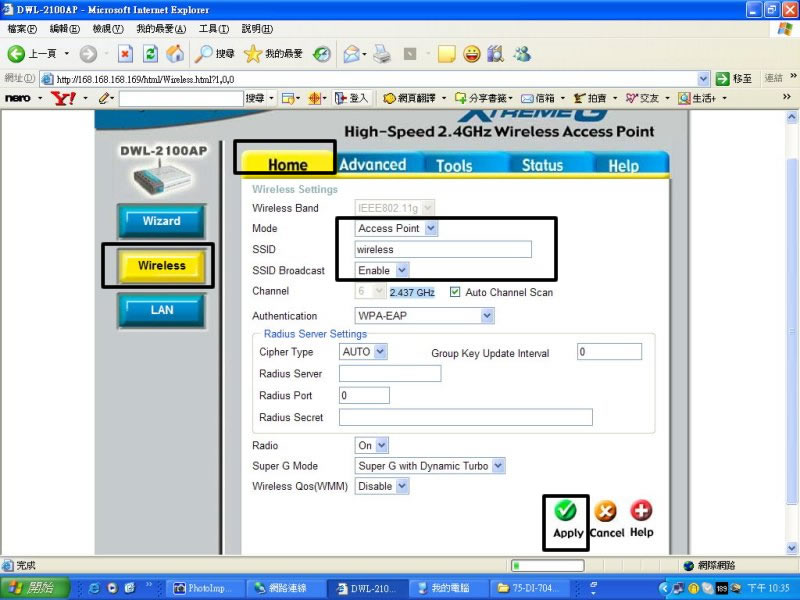Image resolution: width=800 pixels, height=600 pixels.
Task: Click the Windows Start button
Action: click(35, 588)
